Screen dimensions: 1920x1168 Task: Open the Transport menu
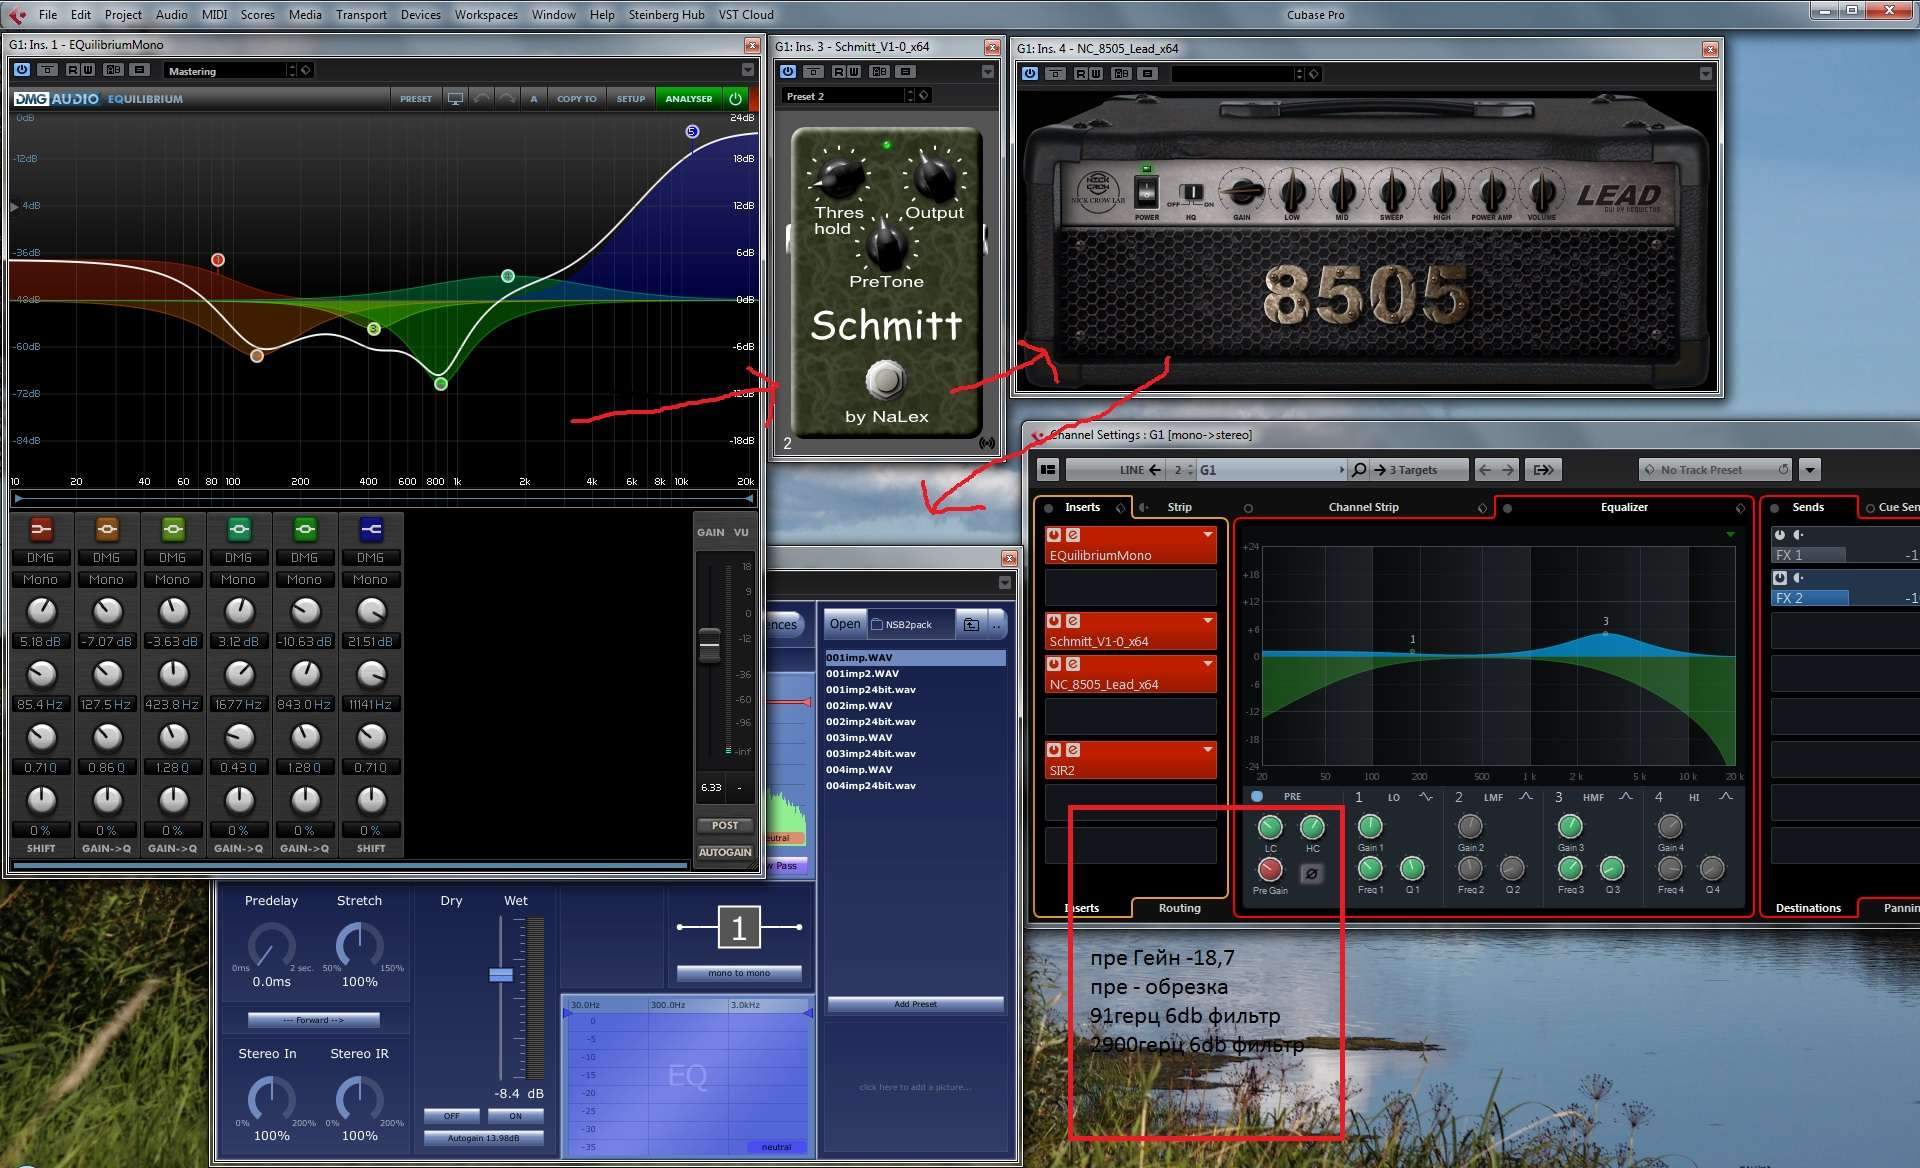pos(360,14)
